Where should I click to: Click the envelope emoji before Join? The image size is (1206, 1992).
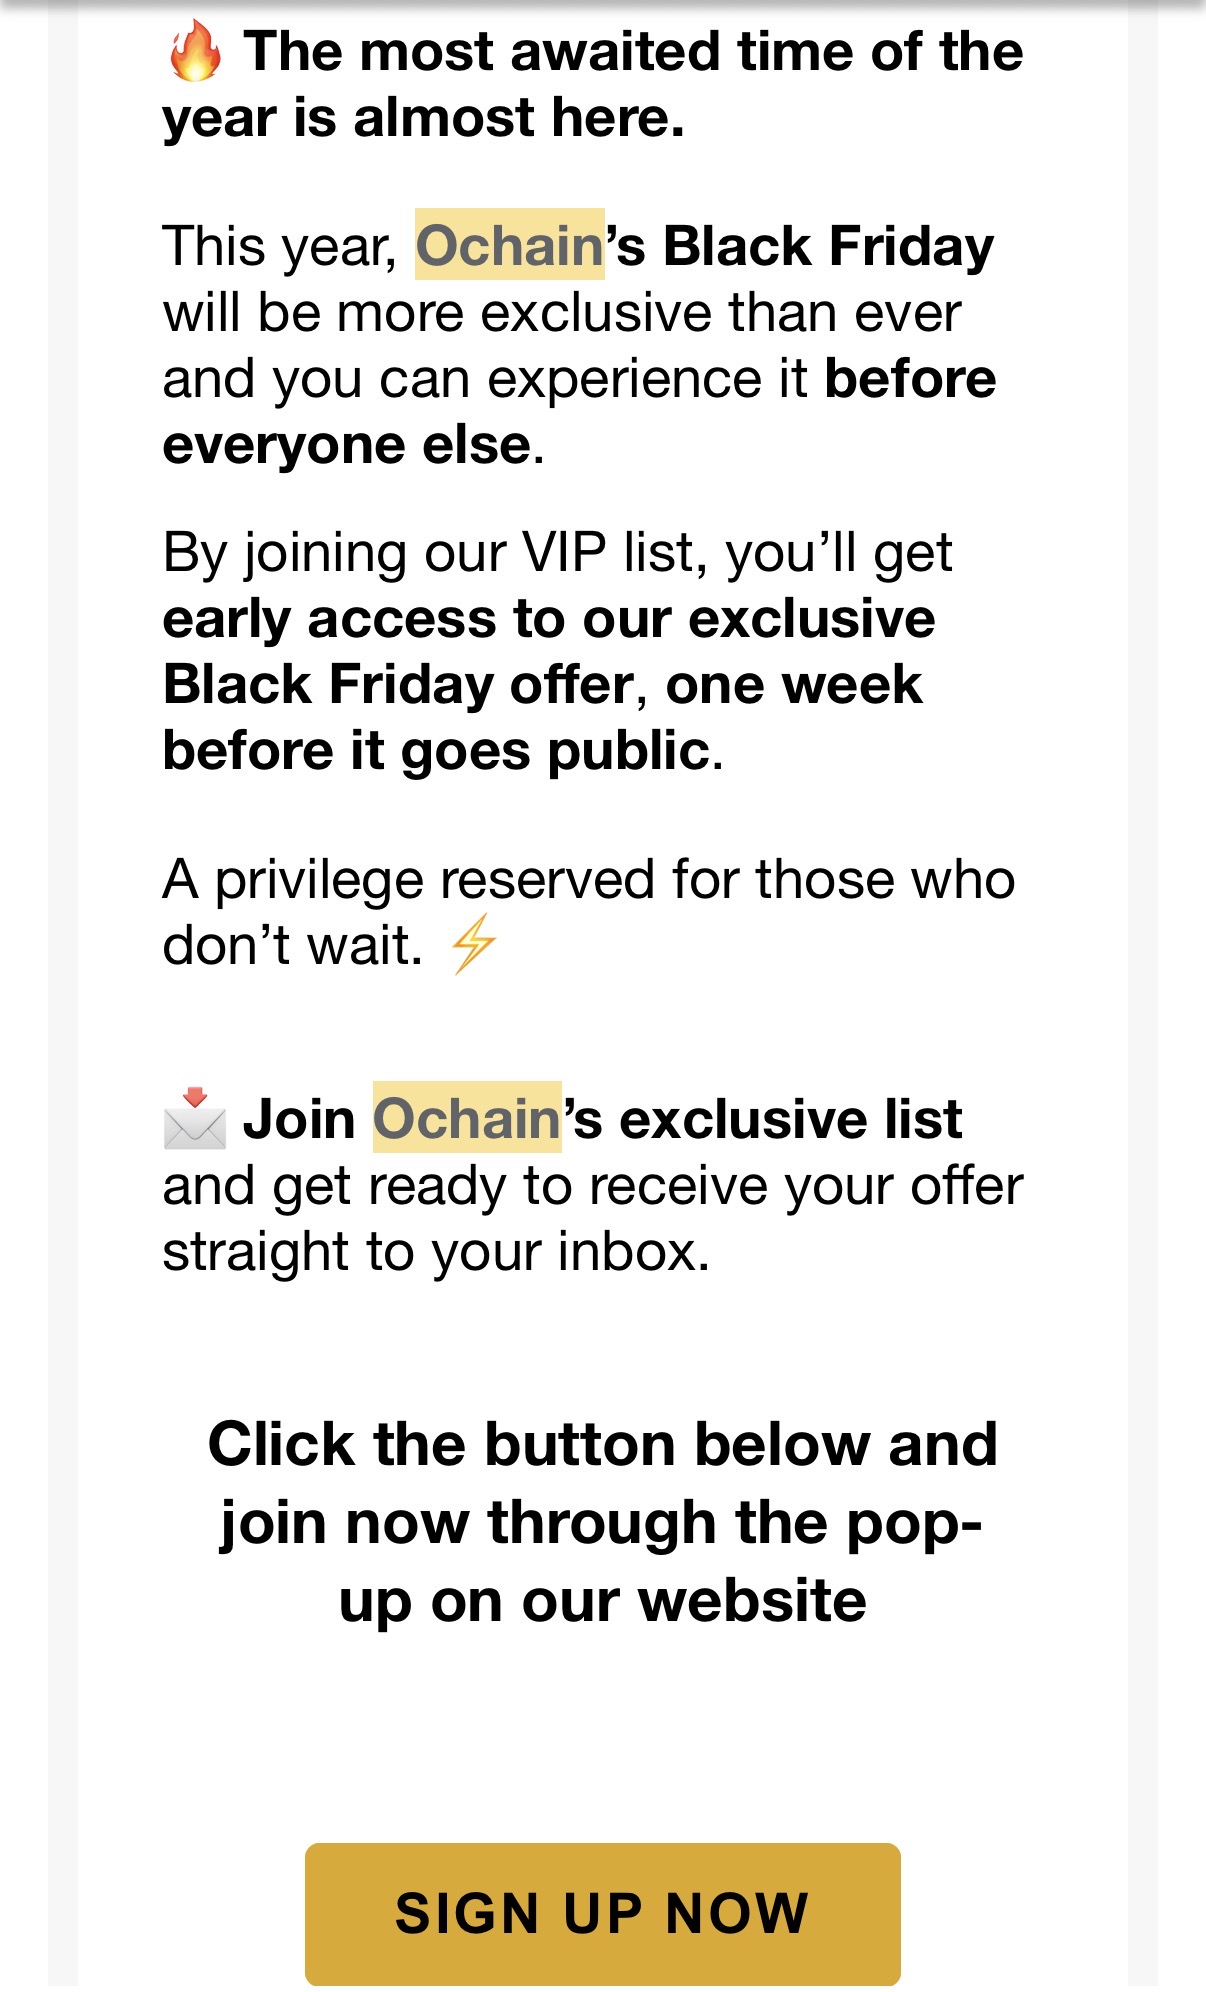pyautogui.click(x=195, y=1117)
